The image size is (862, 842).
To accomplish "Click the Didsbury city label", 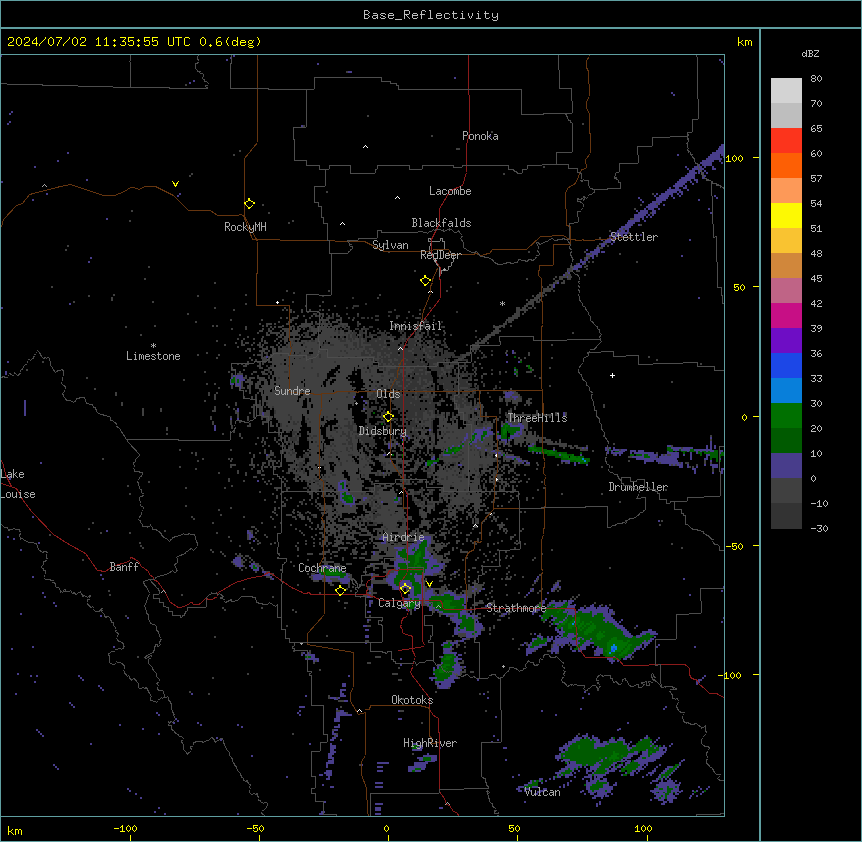I will (383, 431).
